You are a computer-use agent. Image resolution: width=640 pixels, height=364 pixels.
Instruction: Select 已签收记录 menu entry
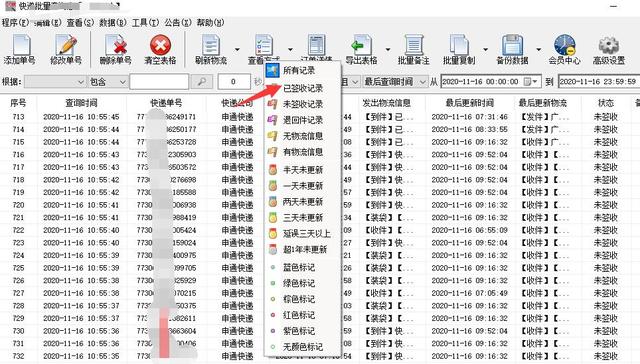tap(302, 88)
